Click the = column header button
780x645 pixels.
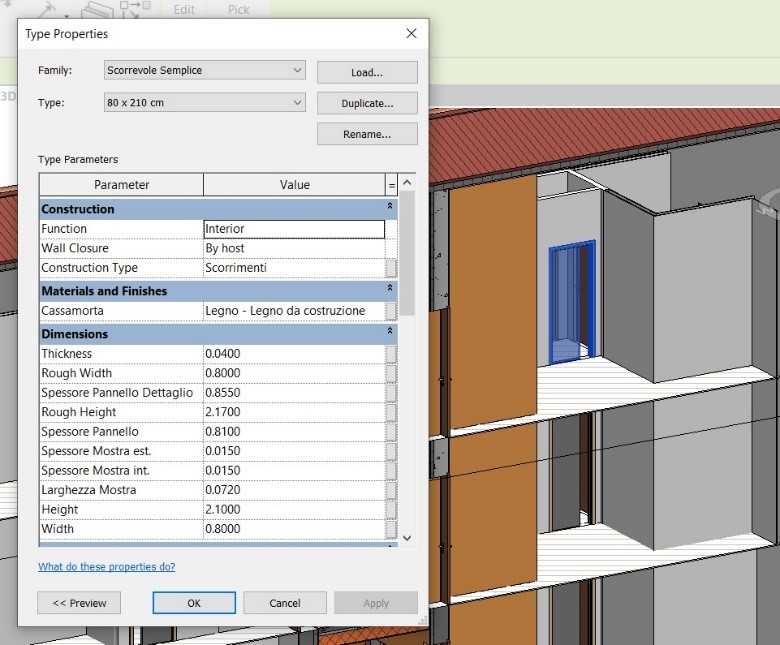391,185
